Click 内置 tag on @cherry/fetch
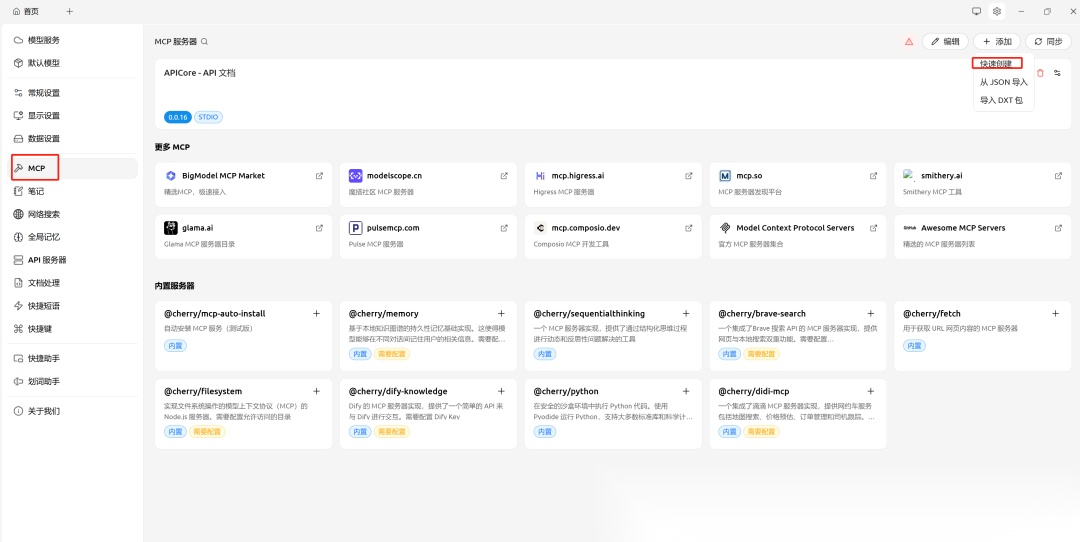Screen dimensions: 1080x542 914,346
